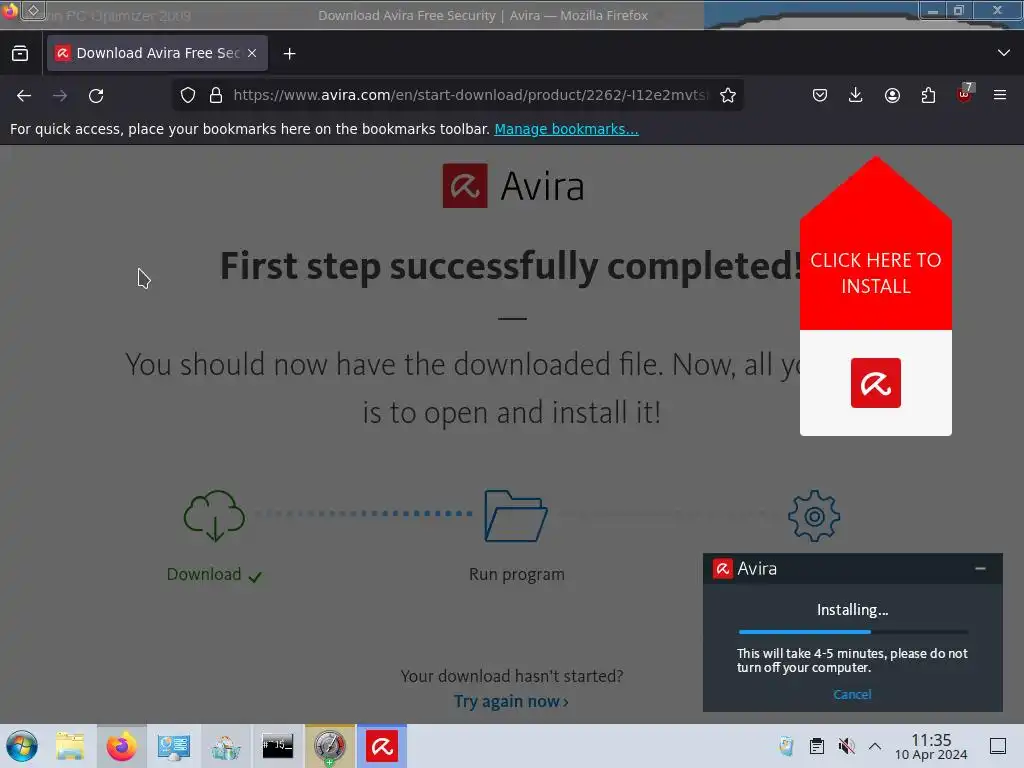Image resolution: width=1024 pixels, height=768 pixels.
Task: Open the Manage bookmarks link
Action: click(x=566, y=129)
